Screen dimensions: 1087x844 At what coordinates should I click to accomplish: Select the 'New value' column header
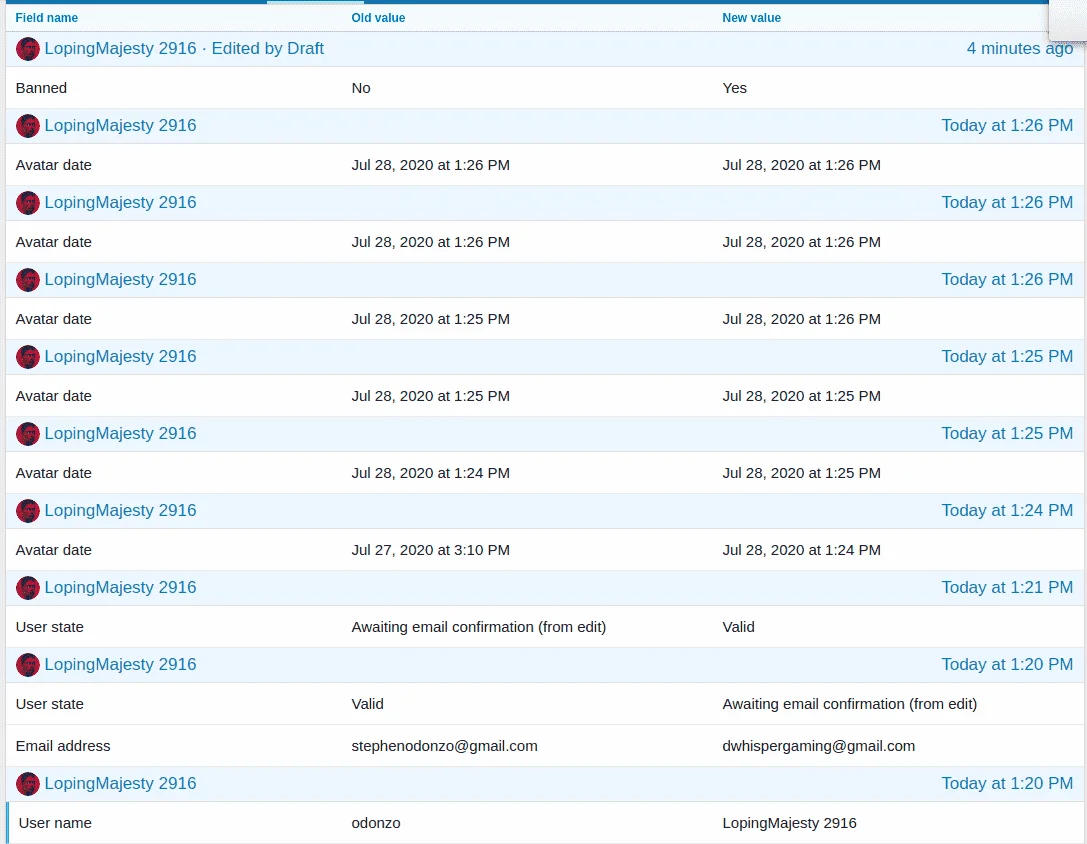(x=751, y=17)
